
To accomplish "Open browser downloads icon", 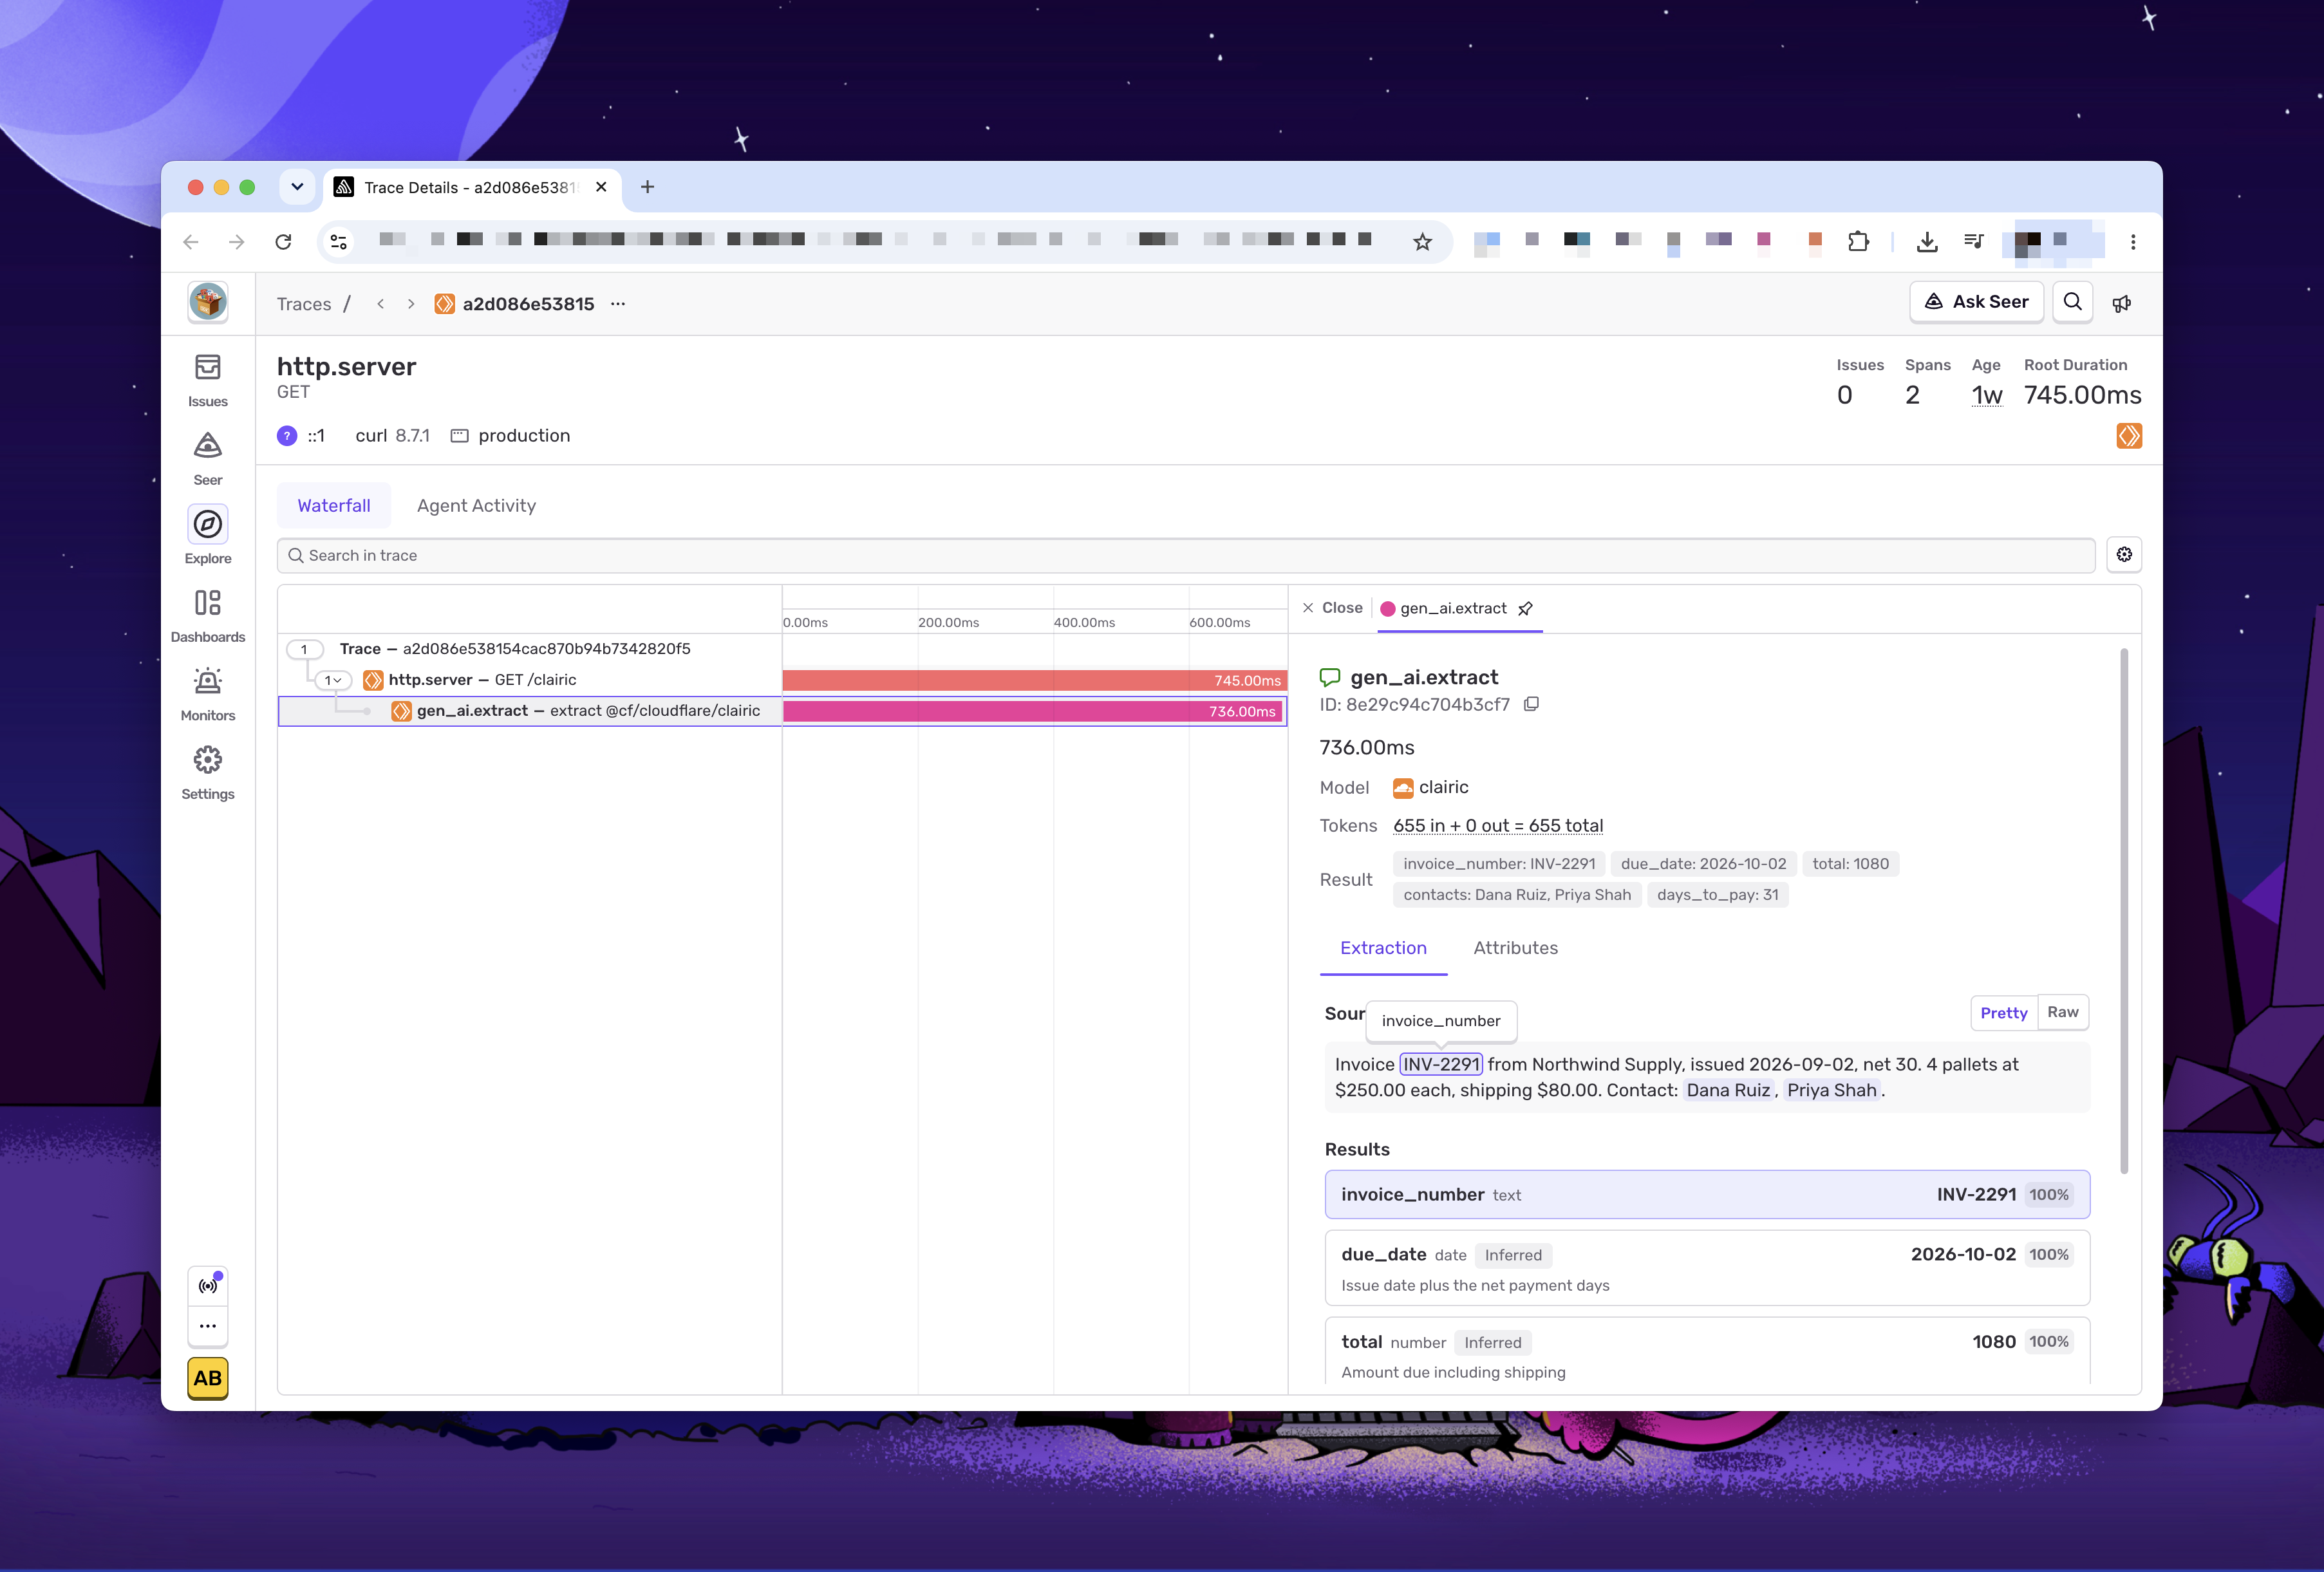I will click(1927, 241).
